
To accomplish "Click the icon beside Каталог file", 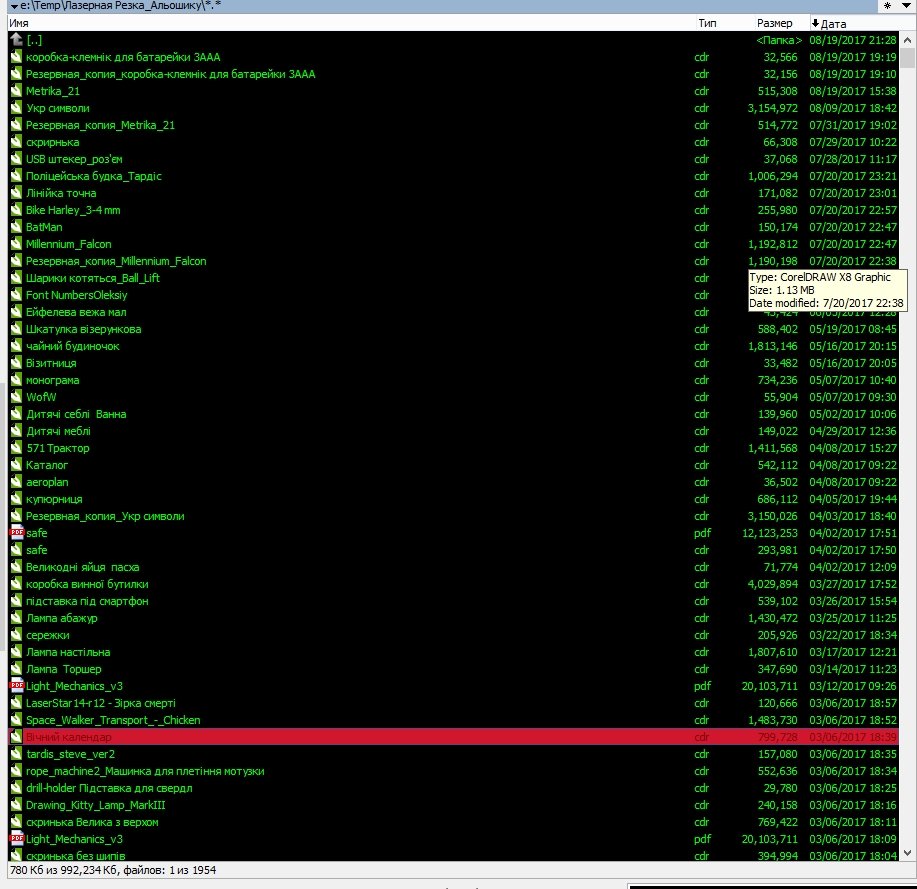I will (16, 465).
